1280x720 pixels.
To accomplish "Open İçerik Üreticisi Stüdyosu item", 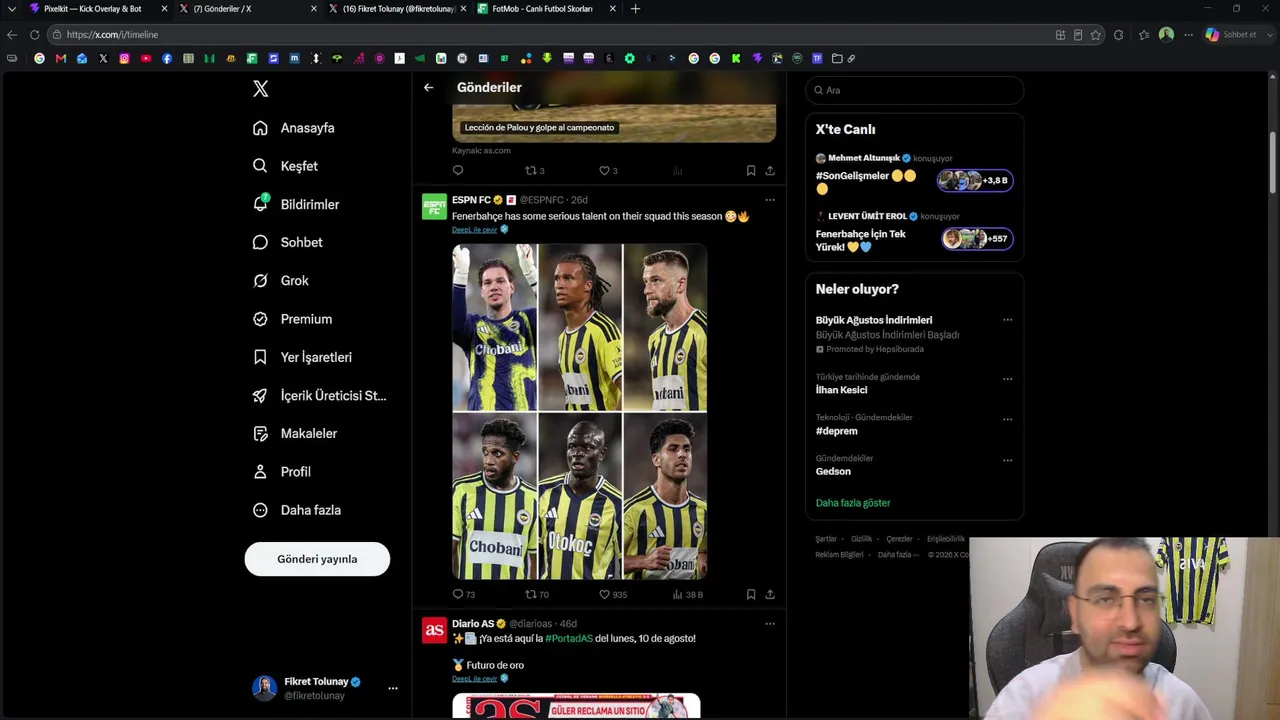I will [319, 395].
